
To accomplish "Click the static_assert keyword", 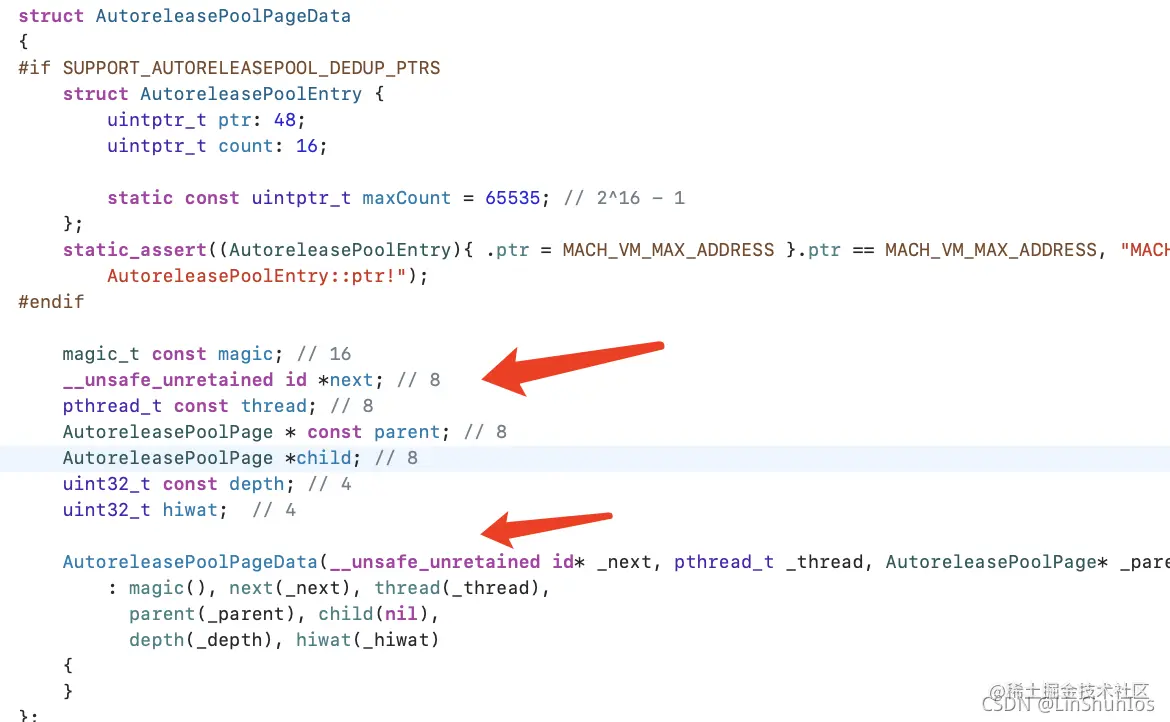I will coord(134,250).
